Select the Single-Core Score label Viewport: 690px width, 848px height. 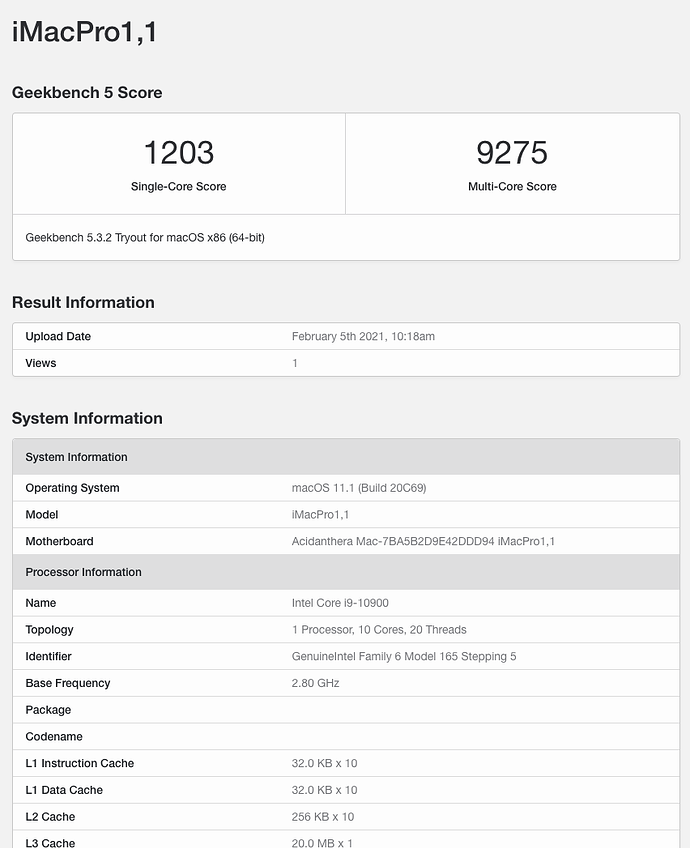point(178,187)
